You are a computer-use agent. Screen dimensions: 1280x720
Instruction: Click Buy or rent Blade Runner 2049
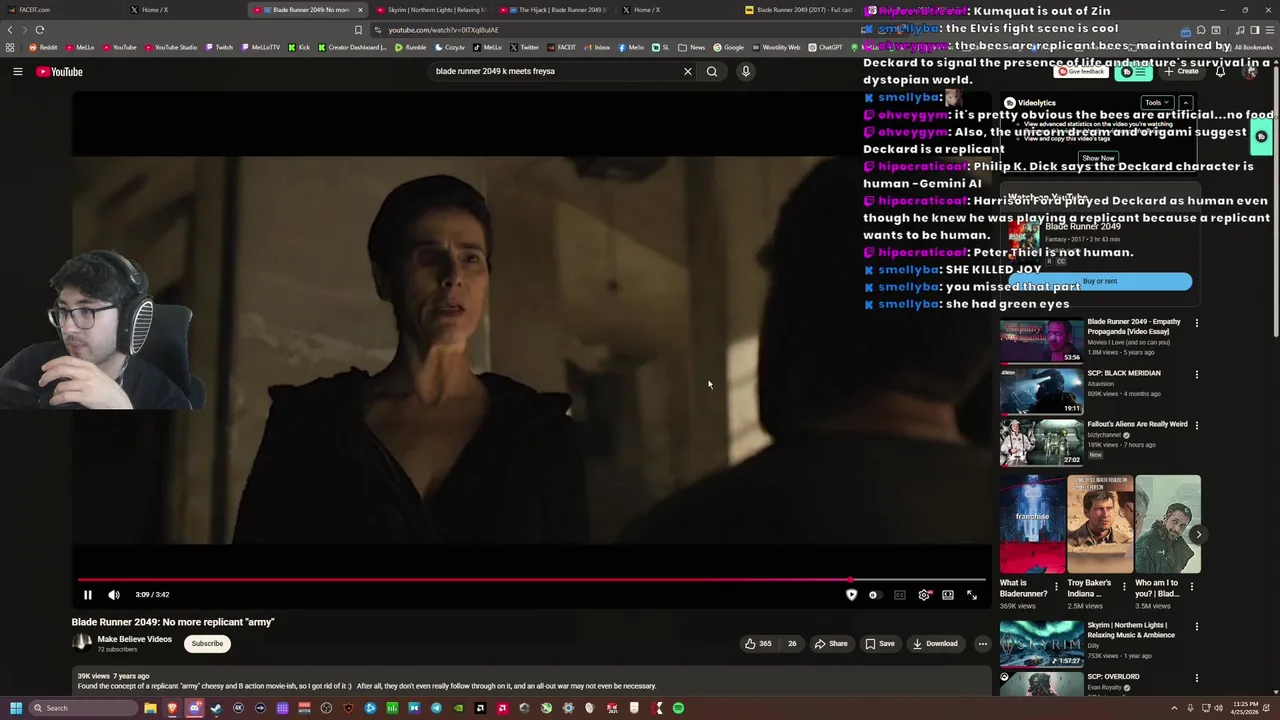pos(1100,282)
